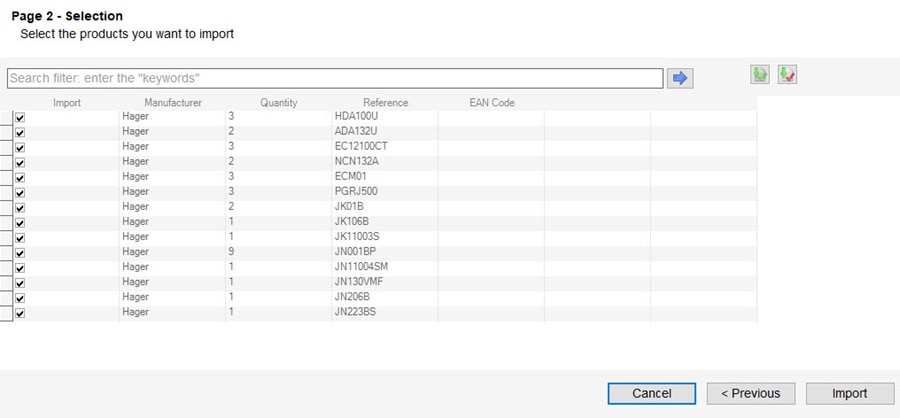Select the reference cell JN11004SM

click(385, 266)
